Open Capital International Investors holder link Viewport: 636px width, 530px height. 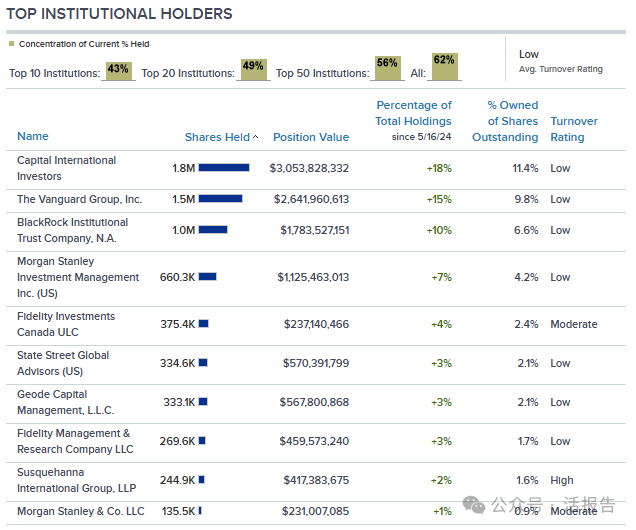tap(66, 168)
